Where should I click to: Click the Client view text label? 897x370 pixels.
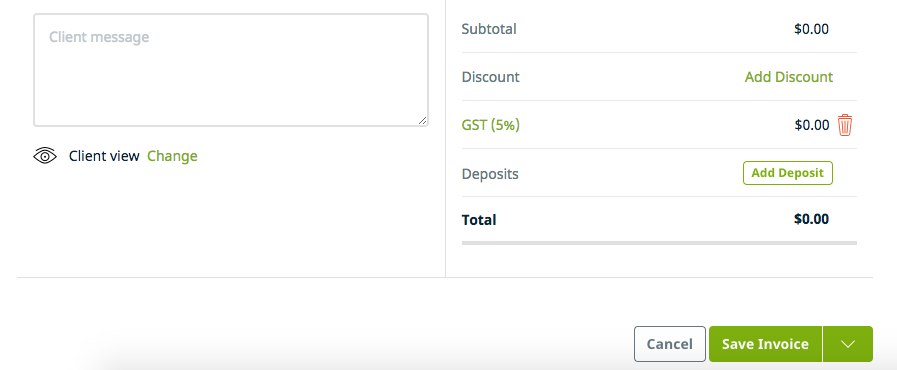[104, 156]
